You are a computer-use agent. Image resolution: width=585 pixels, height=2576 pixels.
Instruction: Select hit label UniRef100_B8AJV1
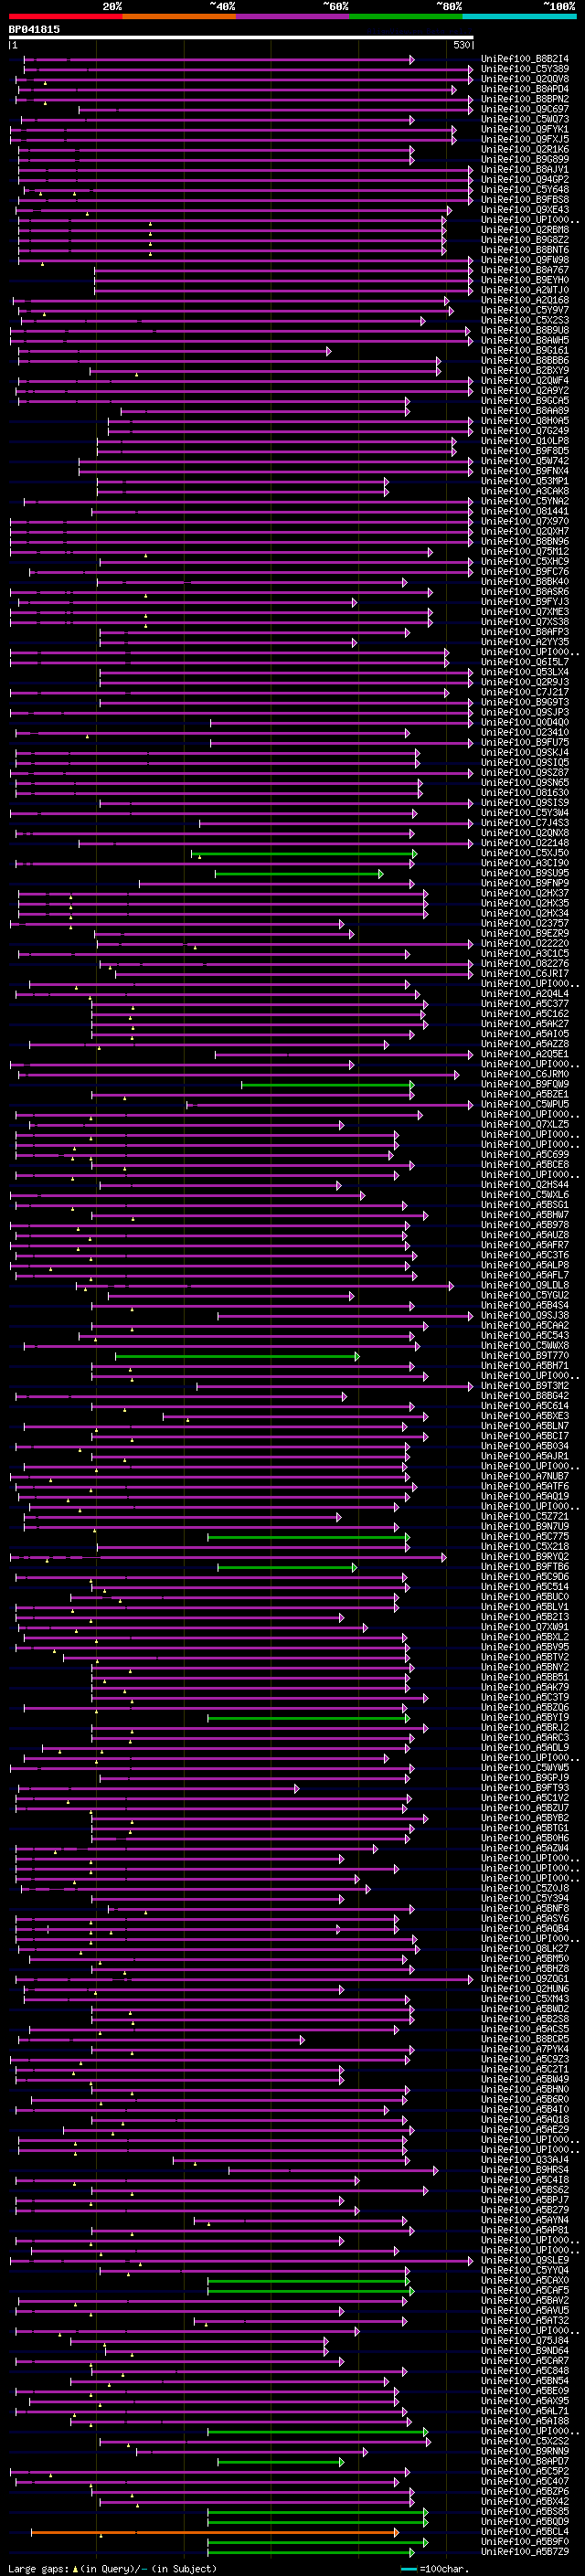pyautogui.click(x=525, y=169)
